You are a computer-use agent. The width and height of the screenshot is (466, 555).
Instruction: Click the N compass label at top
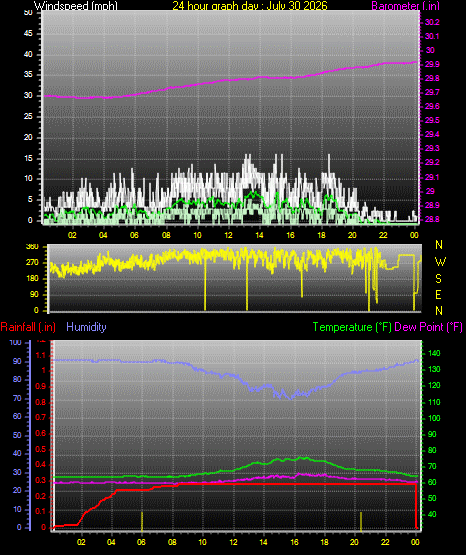tap(439, 245)
